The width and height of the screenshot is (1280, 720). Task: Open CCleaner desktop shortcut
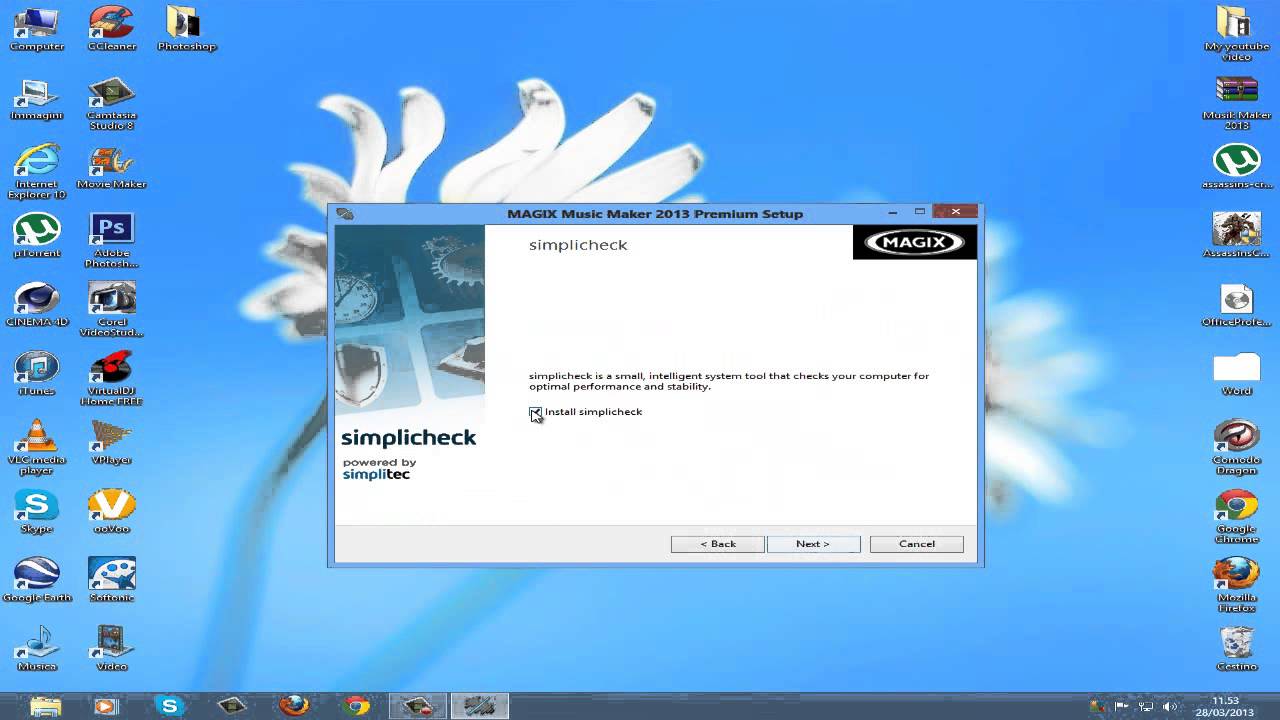[111, 29]
